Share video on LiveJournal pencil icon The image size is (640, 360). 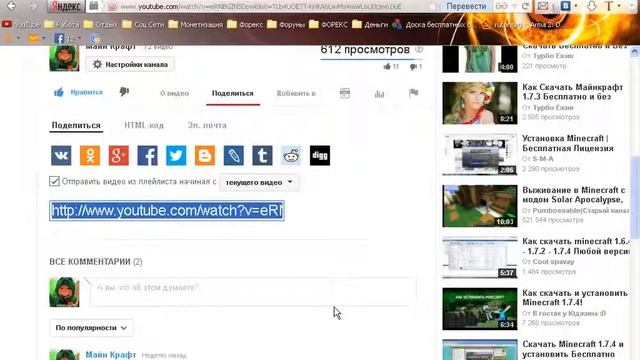pos(234,156)
